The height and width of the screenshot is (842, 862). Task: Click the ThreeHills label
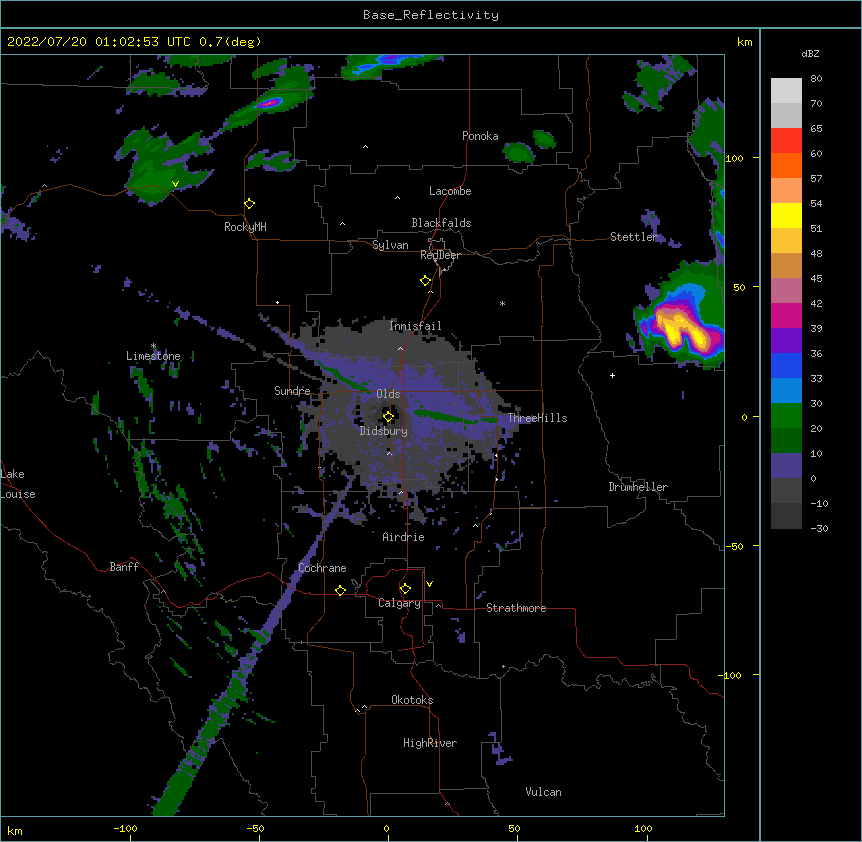coord(537,418)
